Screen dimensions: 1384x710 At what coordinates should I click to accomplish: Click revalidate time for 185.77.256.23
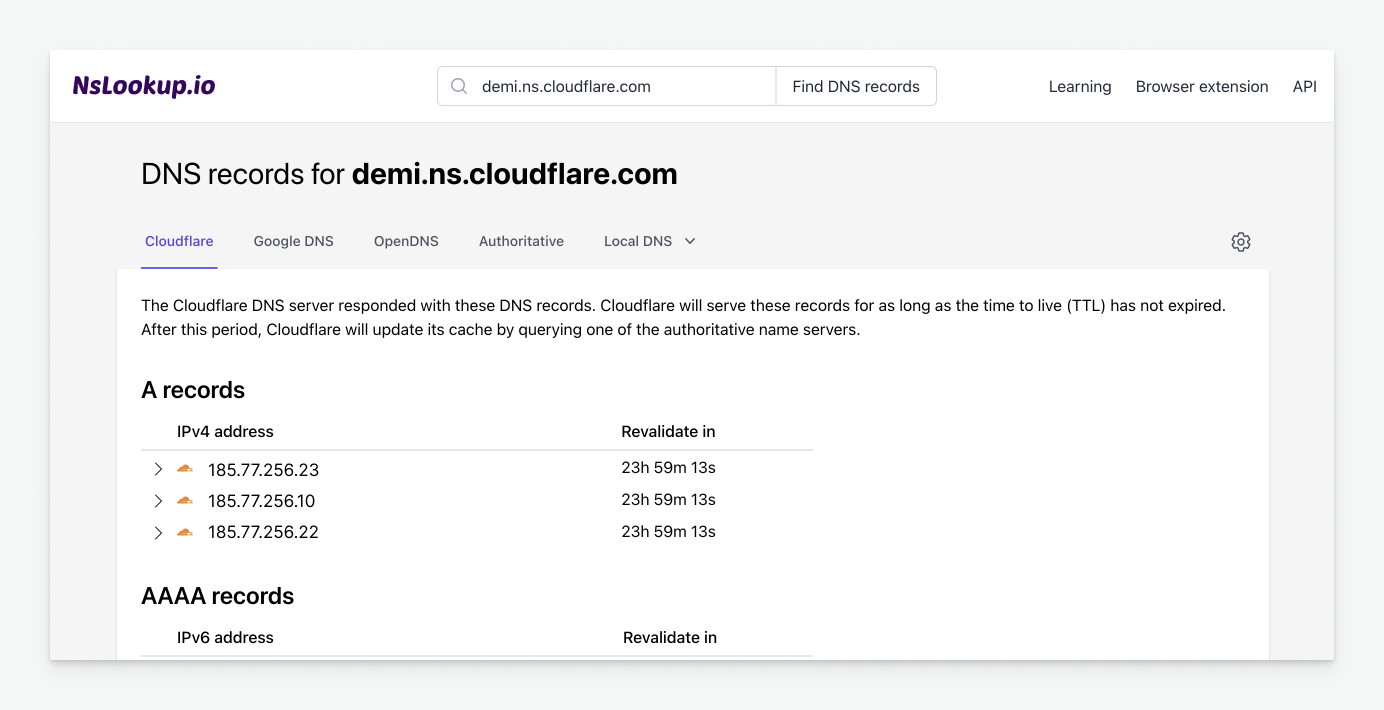[x=669, y=468]
